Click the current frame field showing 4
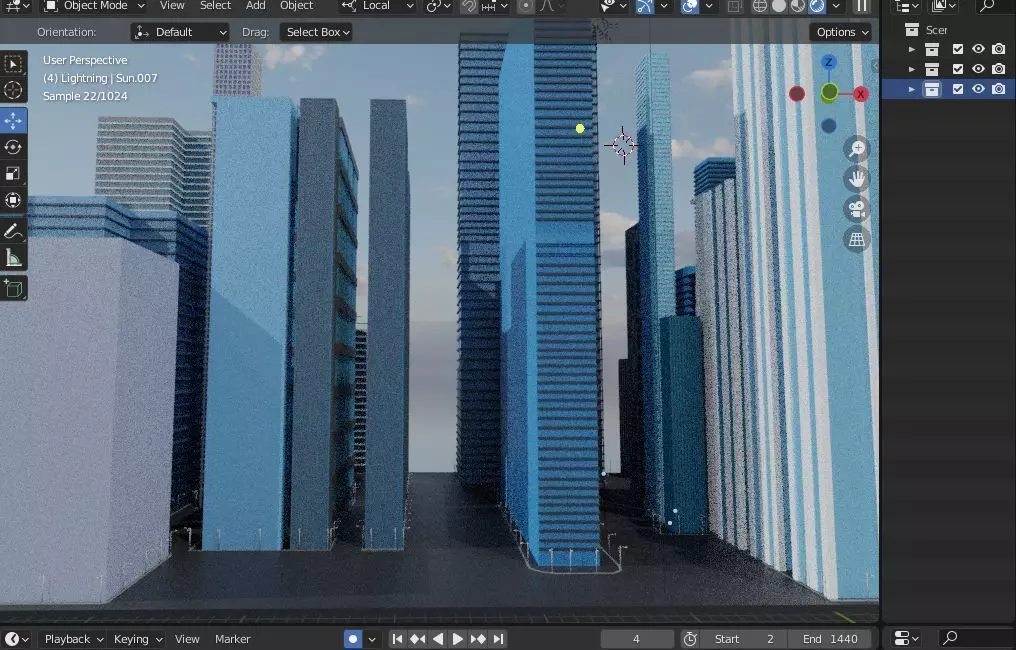 636,639
